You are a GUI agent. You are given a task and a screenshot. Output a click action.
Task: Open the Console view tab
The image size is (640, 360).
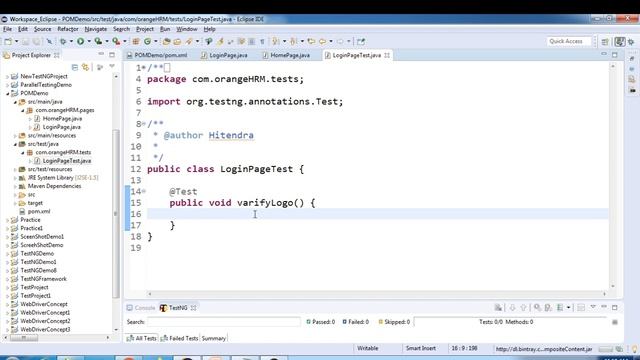pyautogui.click(x=141, y=308)
